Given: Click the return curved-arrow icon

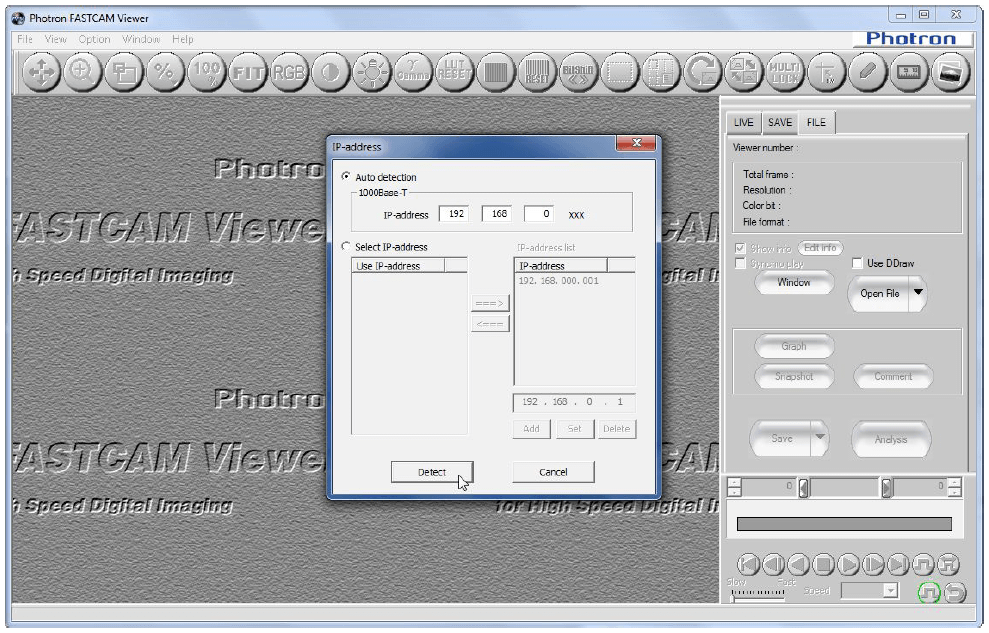Looking at the screenshot, I should click(x=955, y=592).
